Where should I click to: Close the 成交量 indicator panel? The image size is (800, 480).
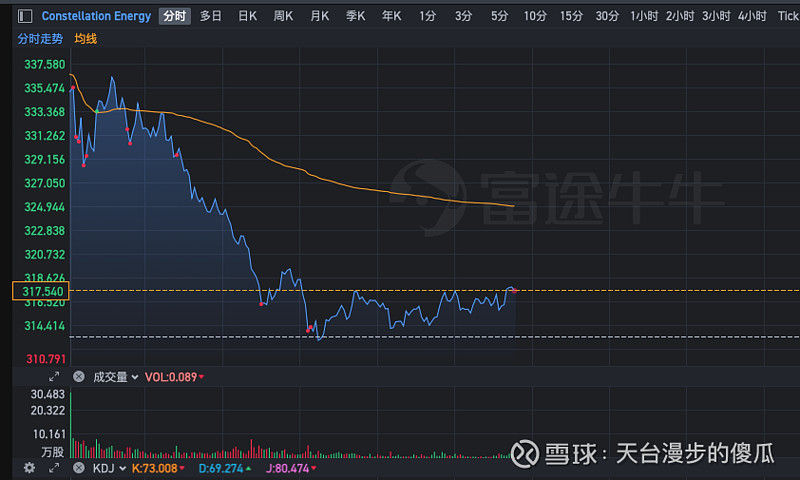coord(79,376)
